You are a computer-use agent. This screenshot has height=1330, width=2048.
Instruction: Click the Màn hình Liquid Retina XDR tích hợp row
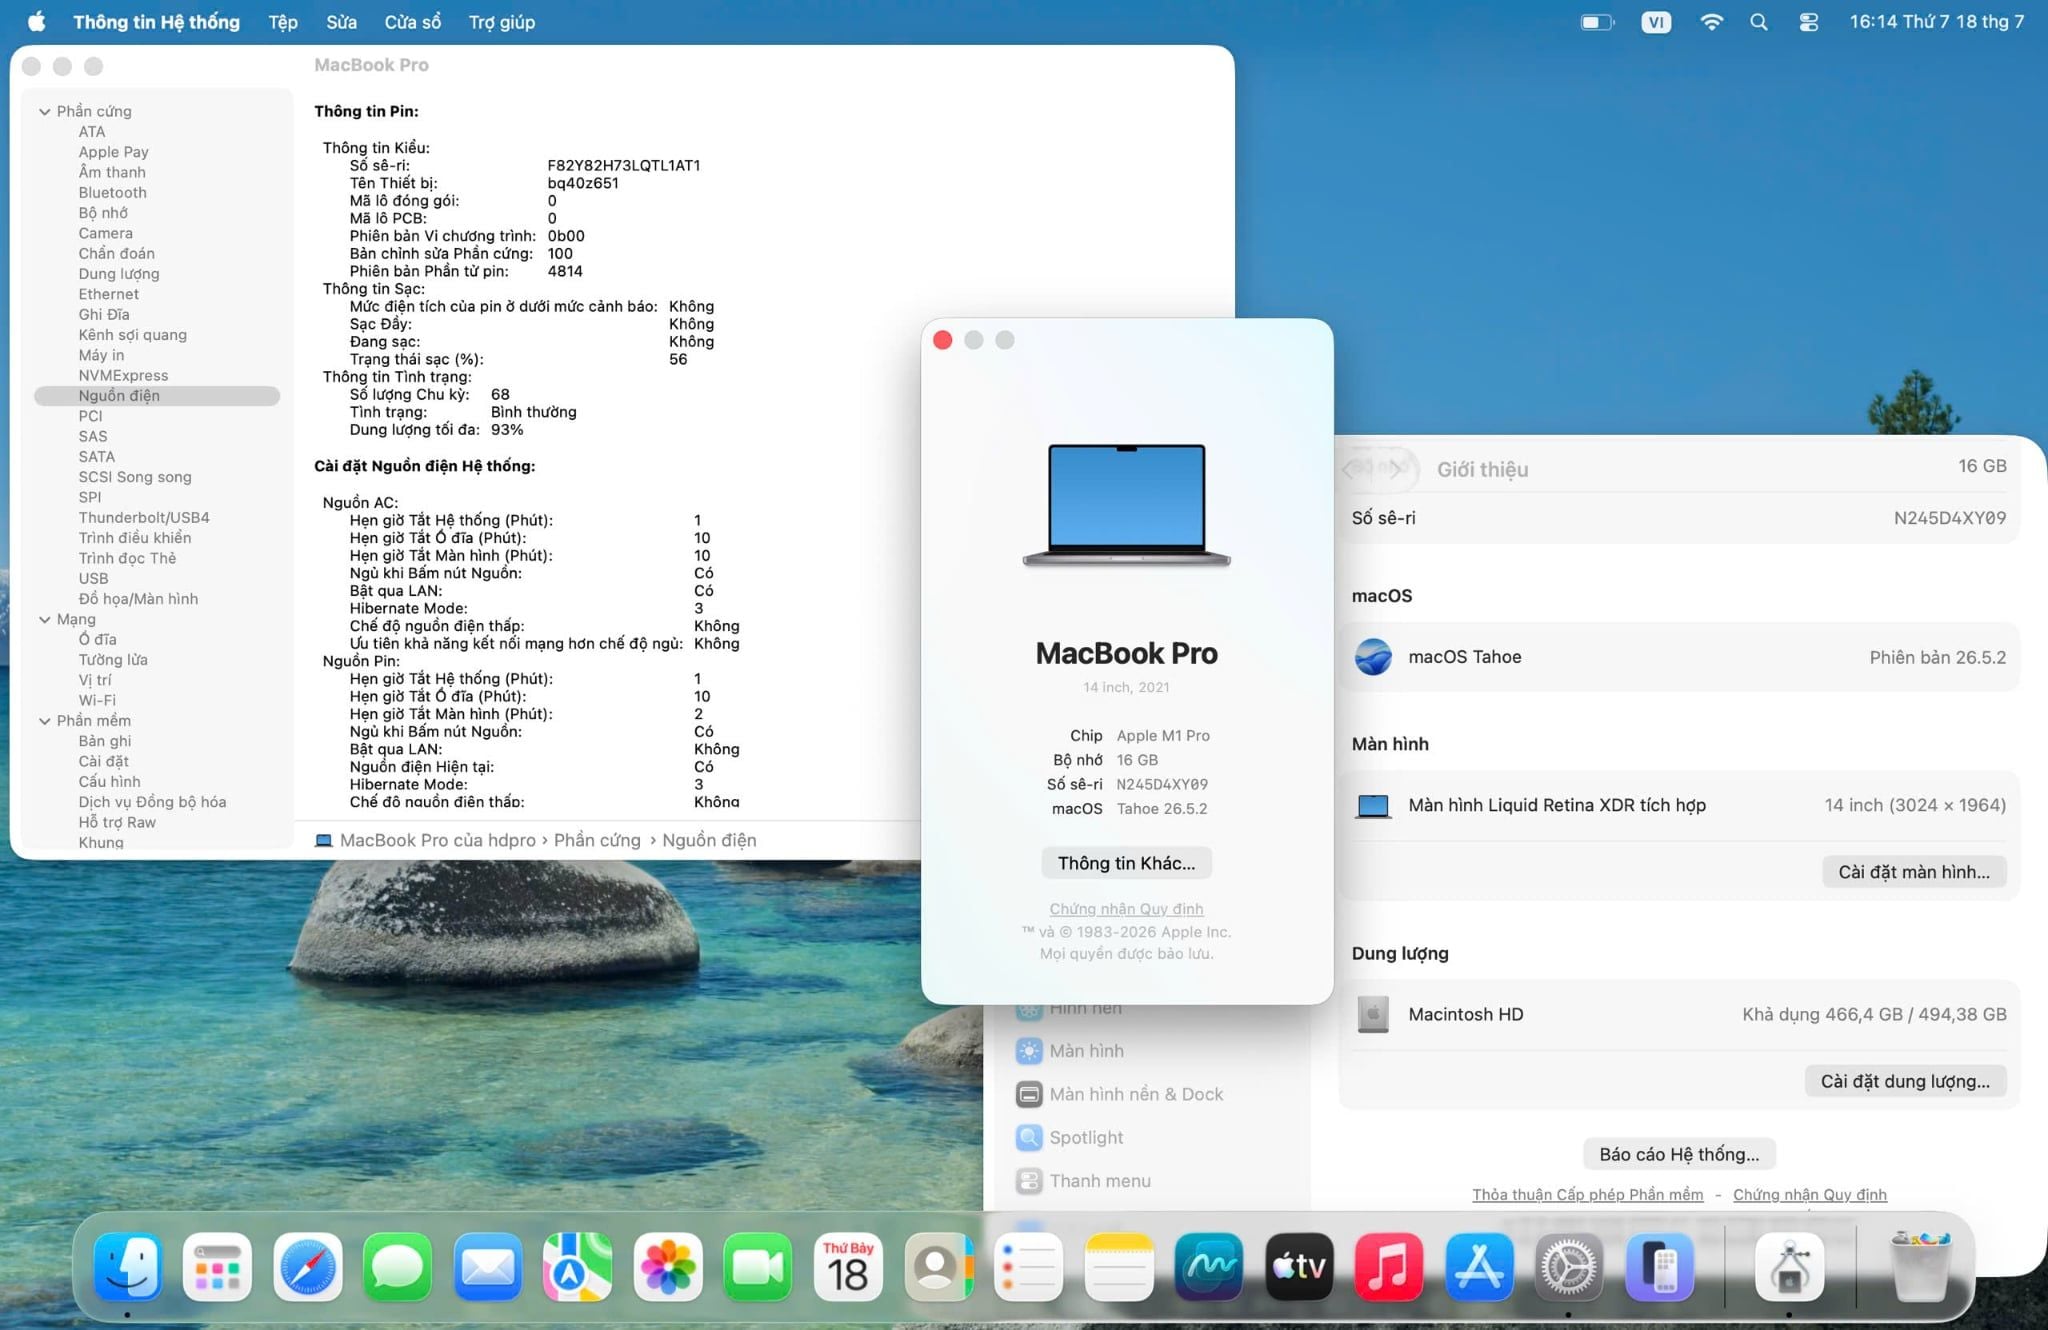[x=1679, y=805]
